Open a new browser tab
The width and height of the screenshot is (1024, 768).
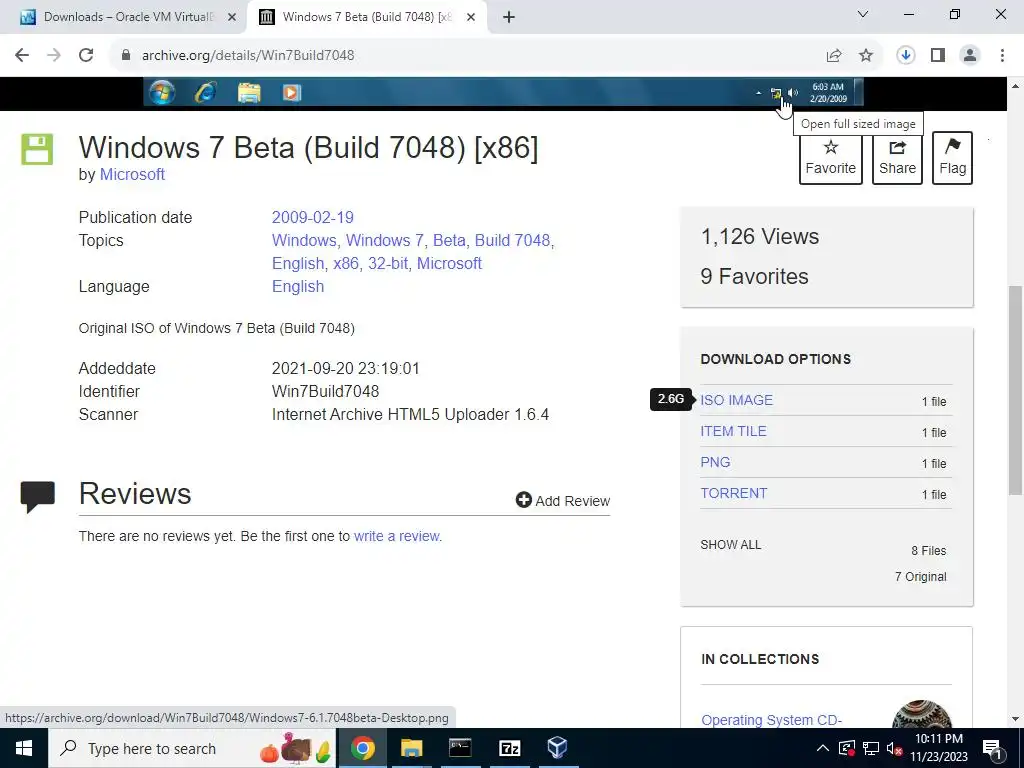click(509, 17)
